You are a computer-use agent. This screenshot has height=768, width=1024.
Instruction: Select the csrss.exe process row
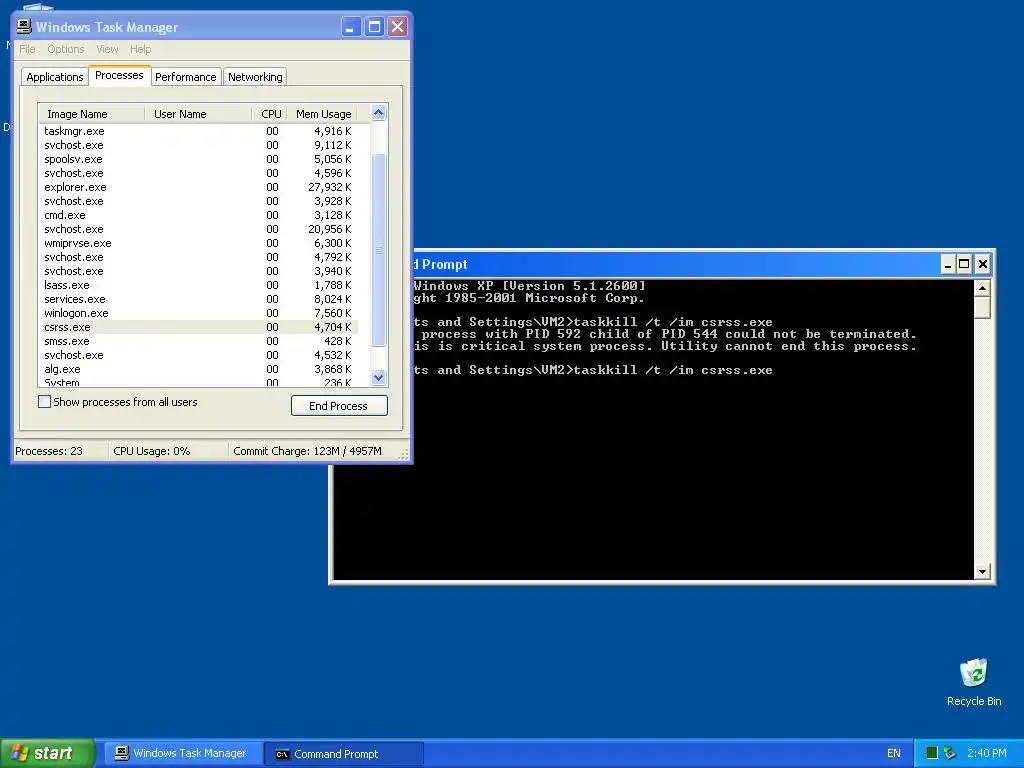tap(199, 327)
